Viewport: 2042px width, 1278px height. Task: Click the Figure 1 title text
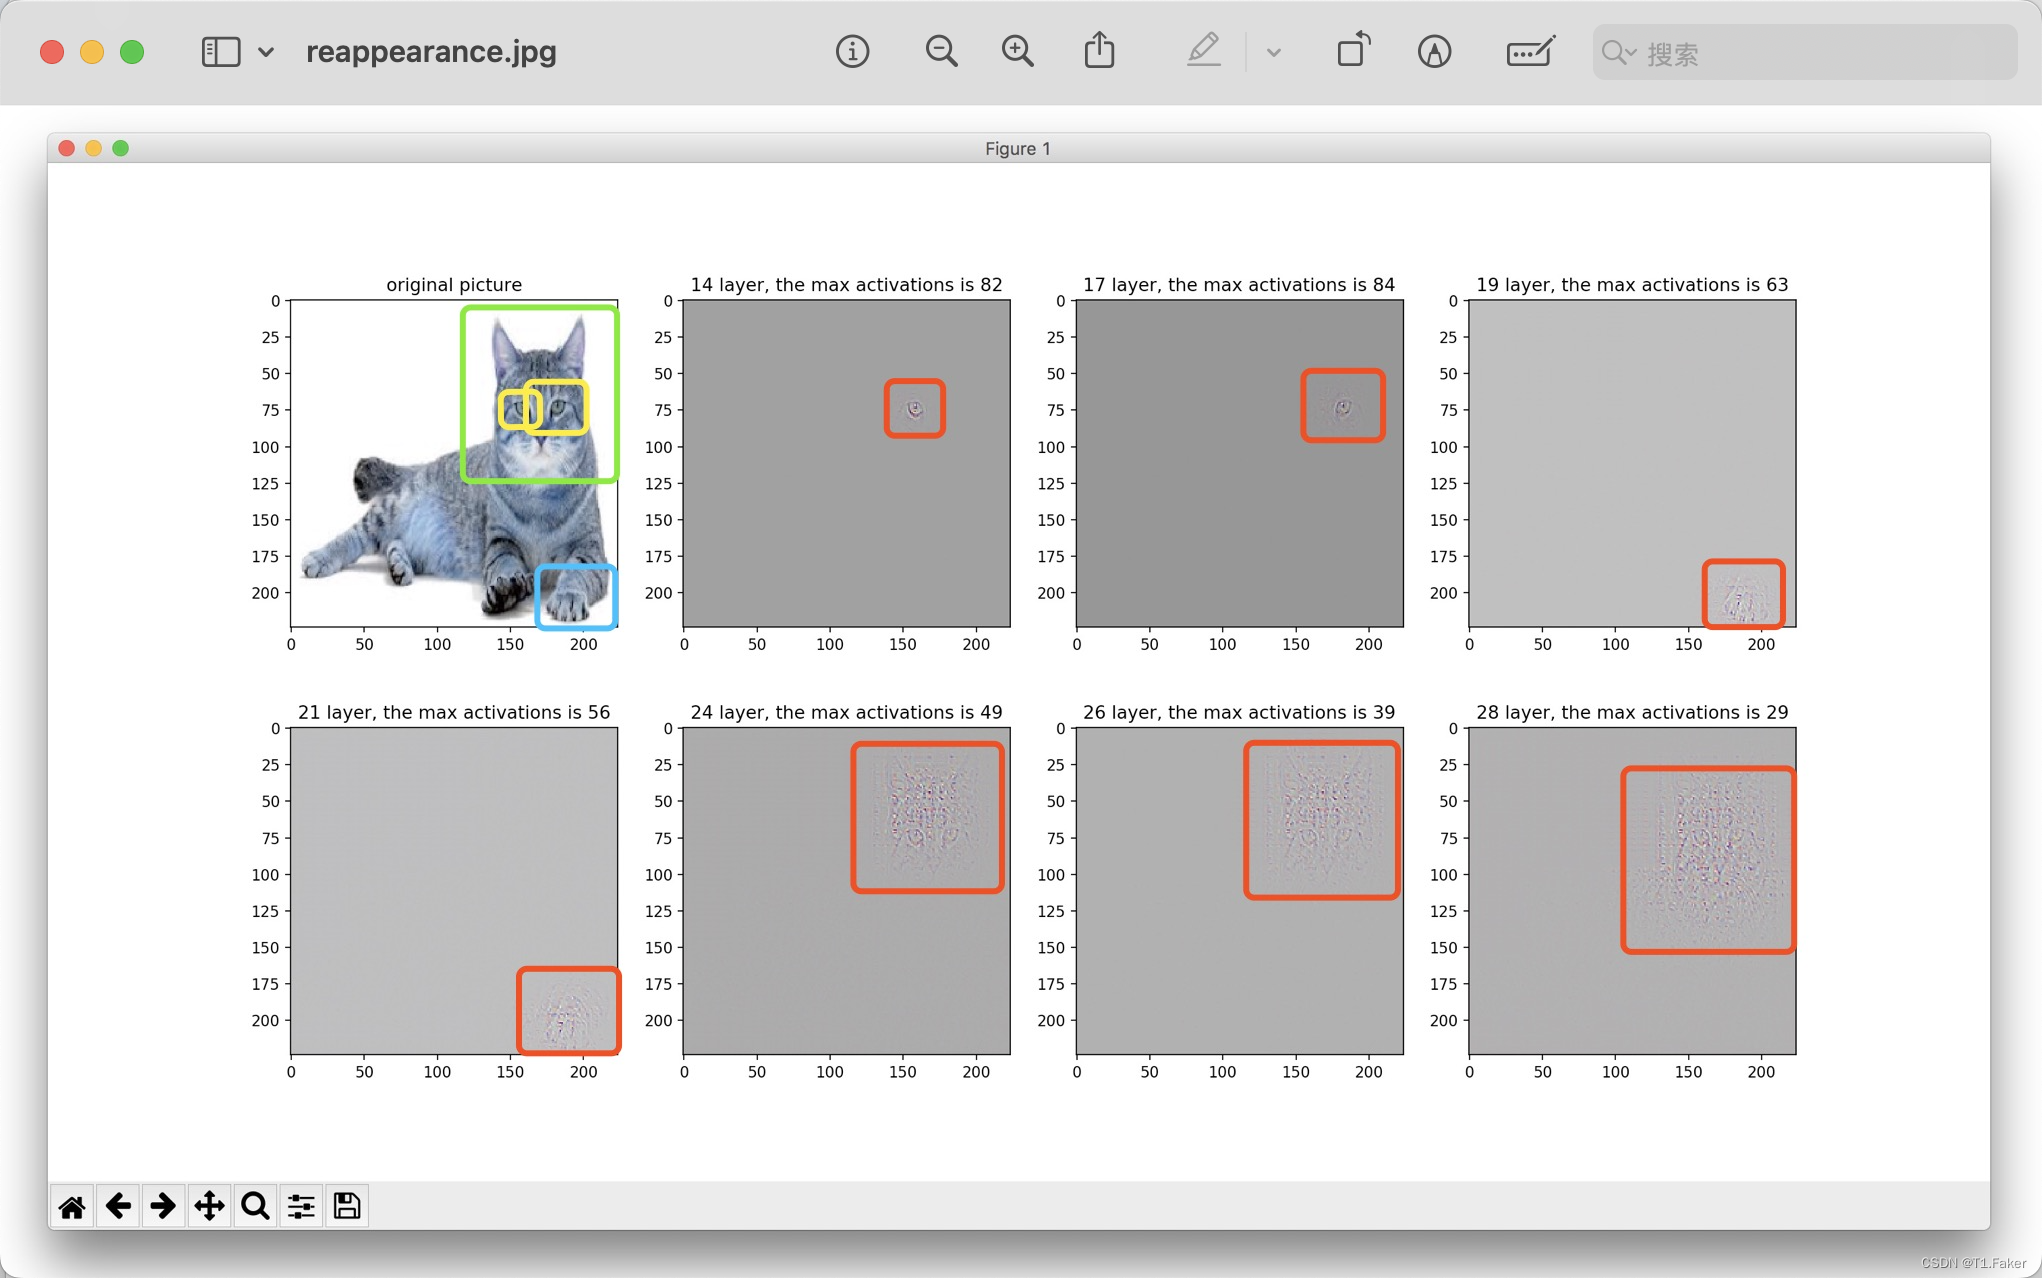[1017, 149]
